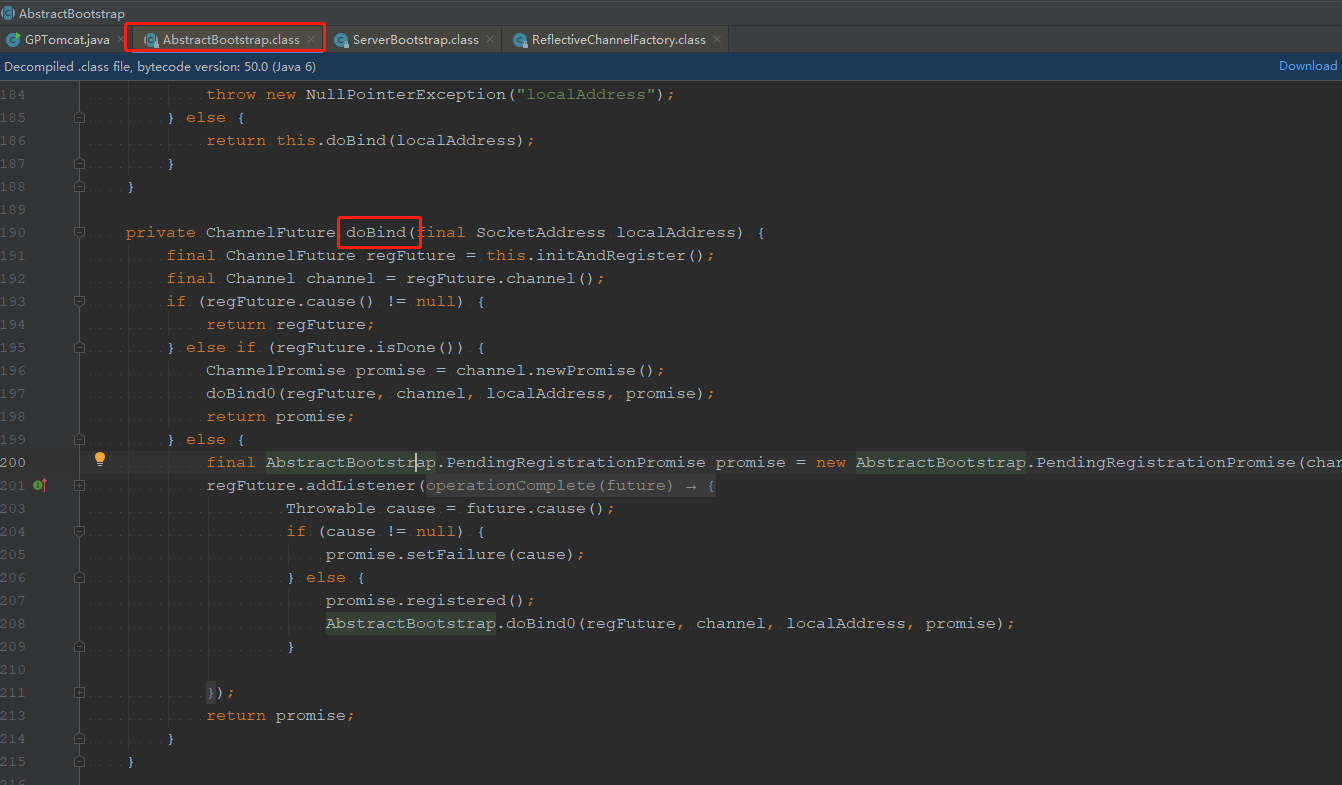Collapse the else block at line 185
The image size is (1342, 785).
coord(79,118)
